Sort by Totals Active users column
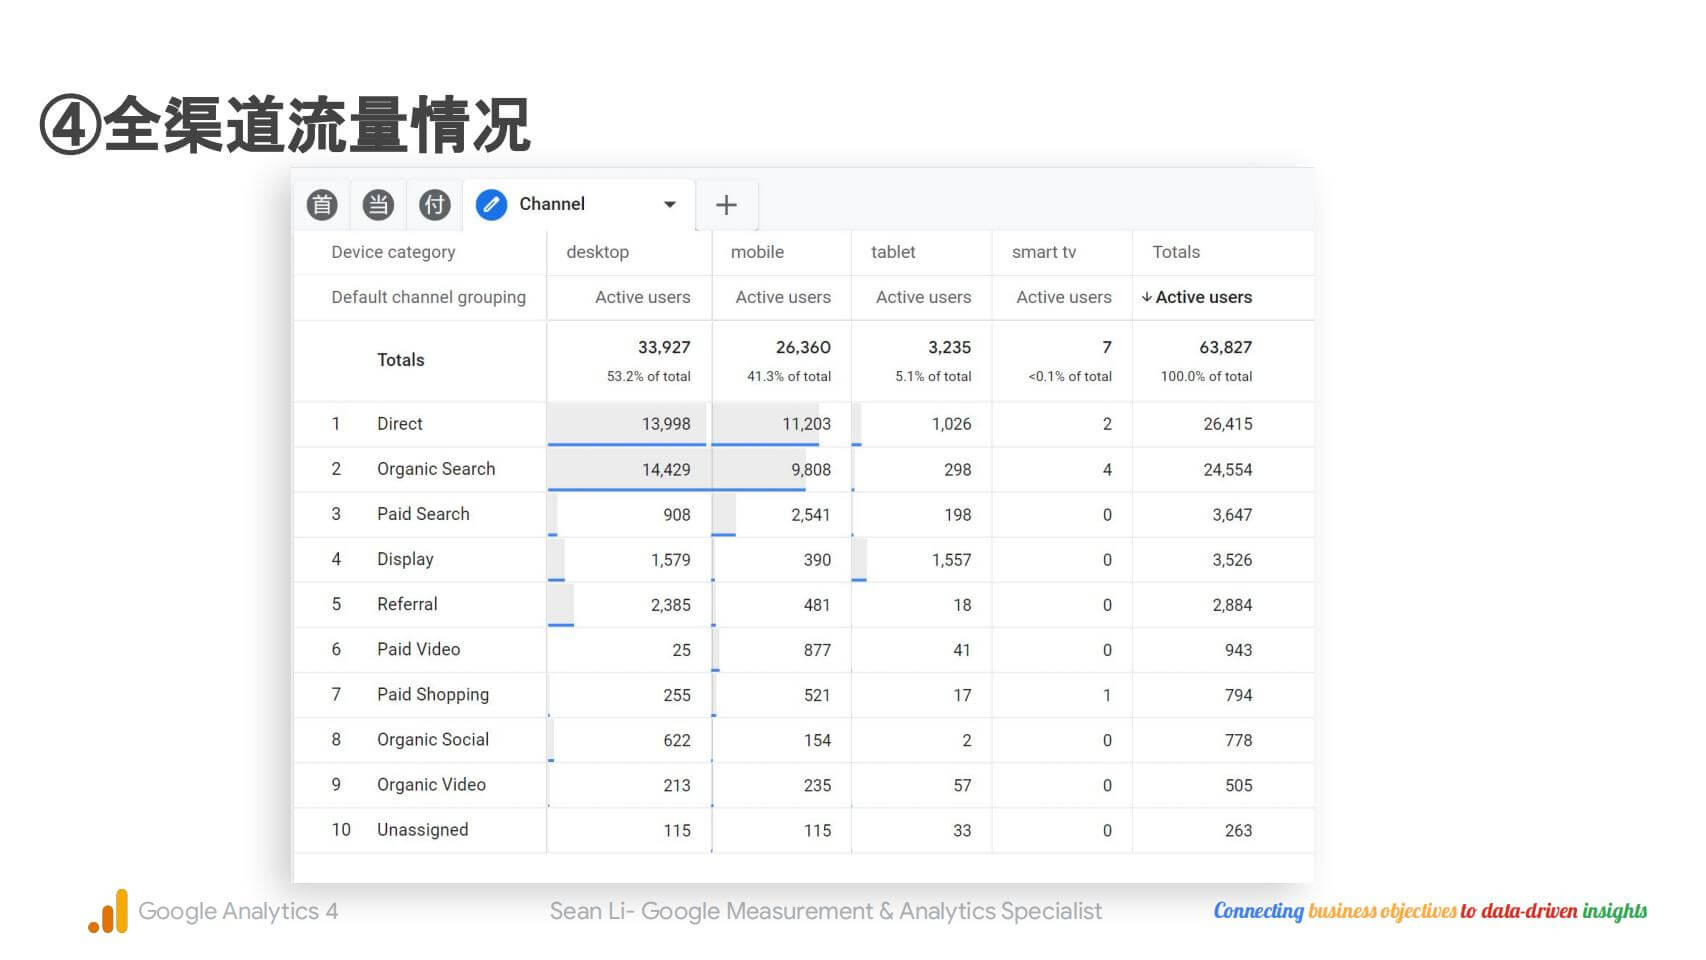Image resolution: width=1706 pixels, height=960 pixels. [1204, 297]
